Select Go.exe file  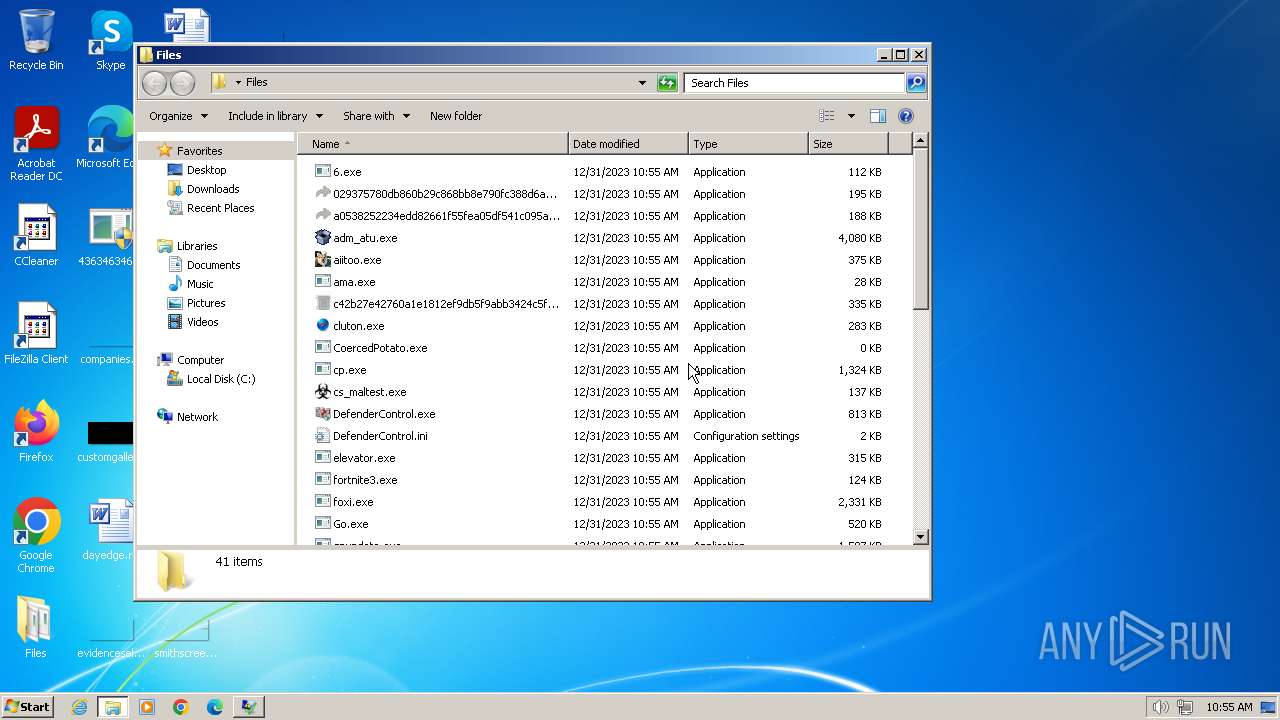point(350,524)
